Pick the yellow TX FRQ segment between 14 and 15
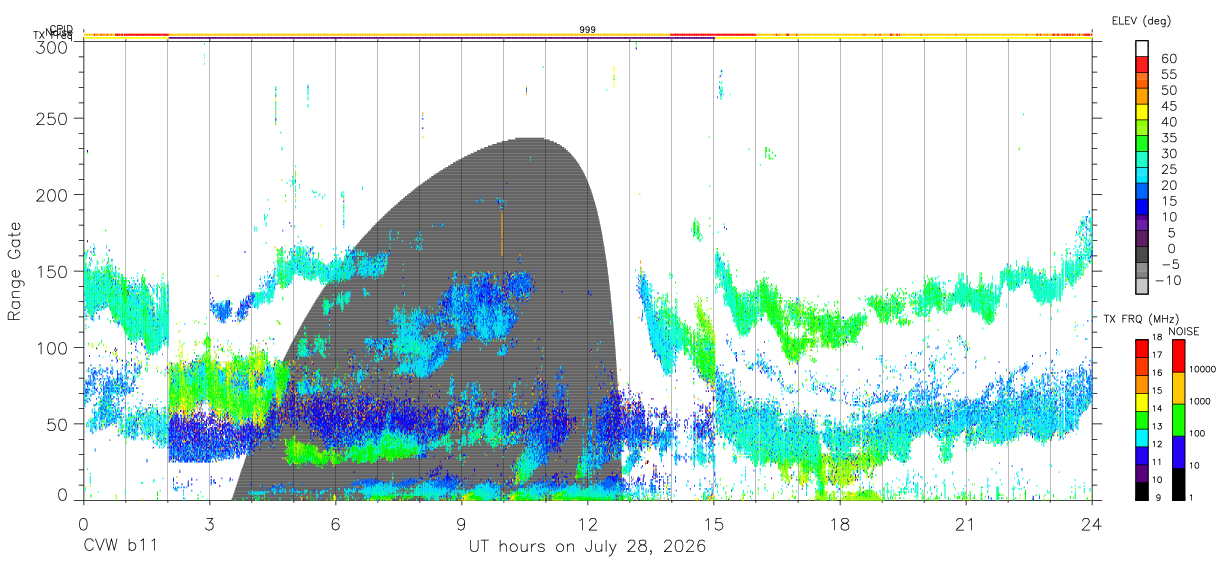The width and height of the screenshot is (1228, 567). pyautogui.click(x=1142, y=401)
